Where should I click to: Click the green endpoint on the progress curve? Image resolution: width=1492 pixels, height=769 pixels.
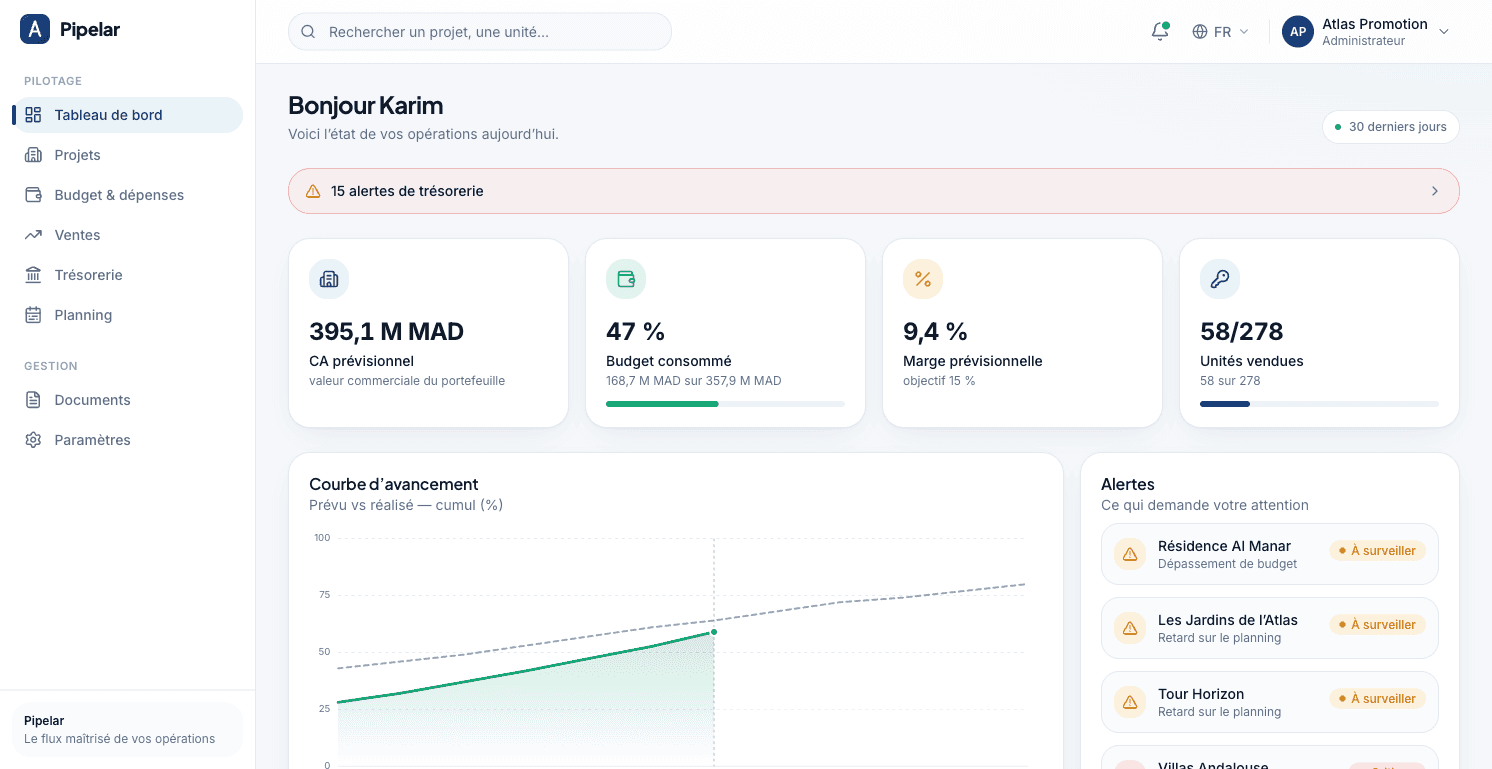click(x=714, y=632)
